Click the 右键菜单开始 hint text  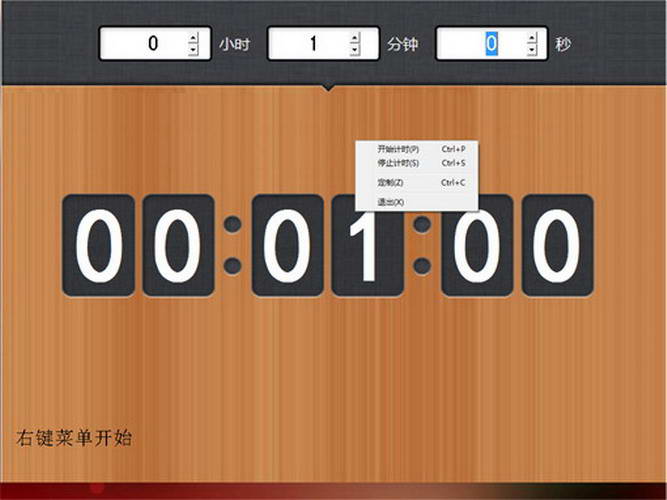(75, 437)
